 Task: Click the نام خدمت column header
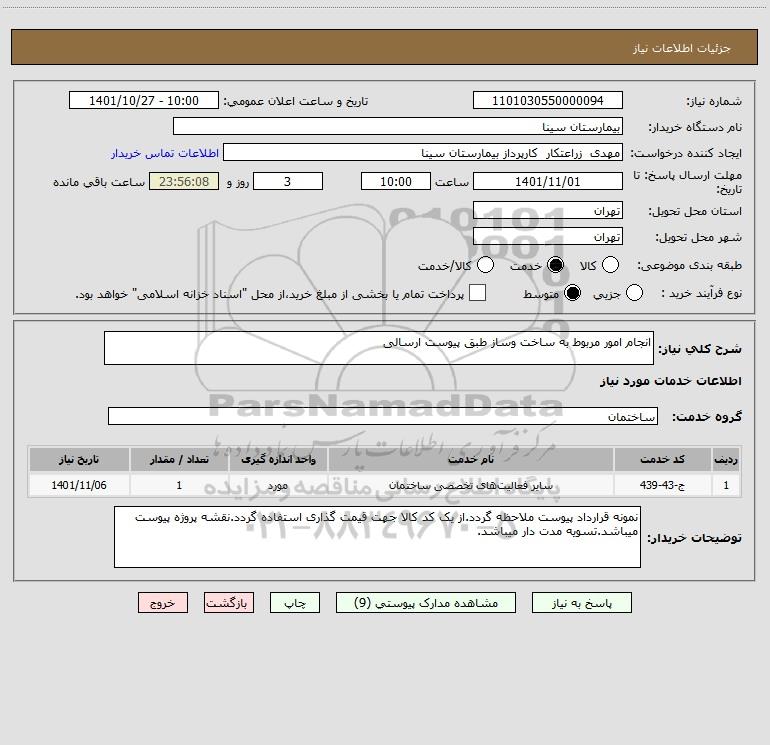pos(470,460)
